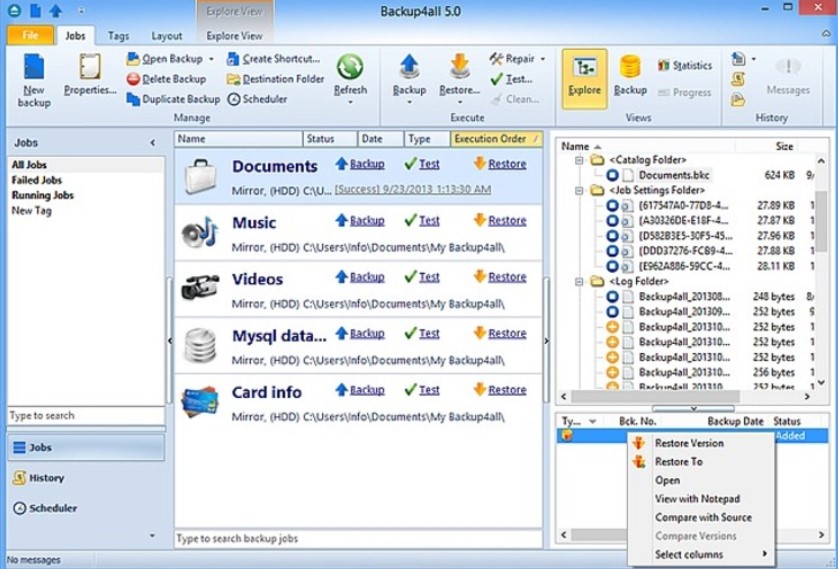Choose Compare with Source in context menu
The height and width of the screenshot is (569, 838).
703,517
